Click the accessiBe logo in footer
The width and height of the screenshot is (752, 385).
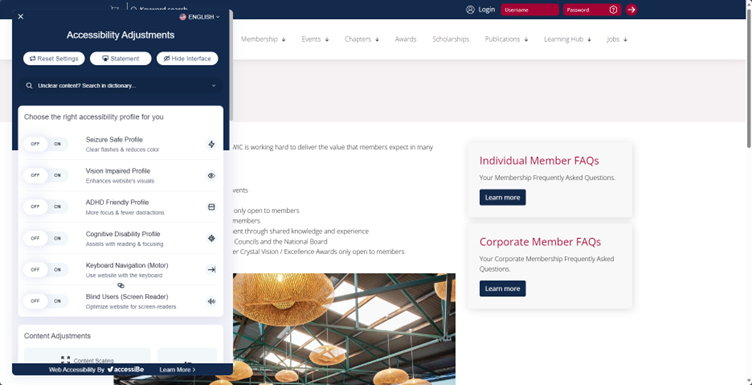click(x=126, y=370)
